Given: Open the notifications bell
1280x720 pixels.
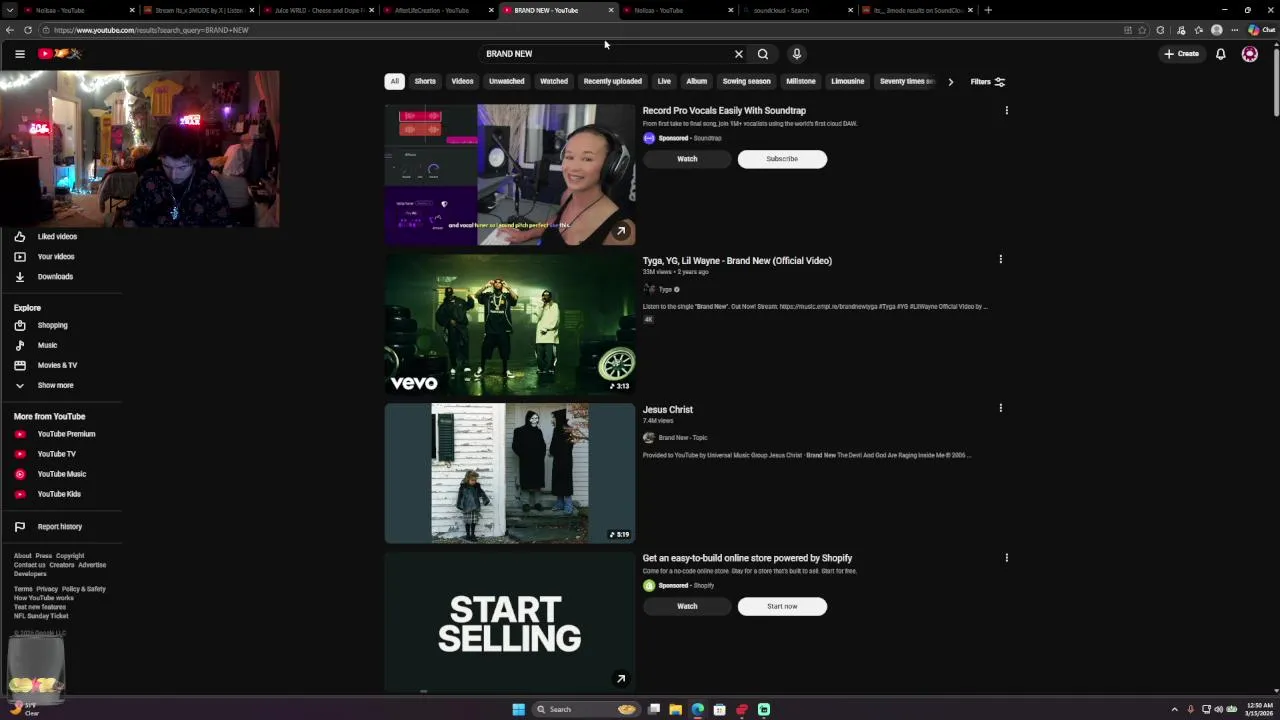Looking at the screenshot, I should click(x=1221, y=54).
